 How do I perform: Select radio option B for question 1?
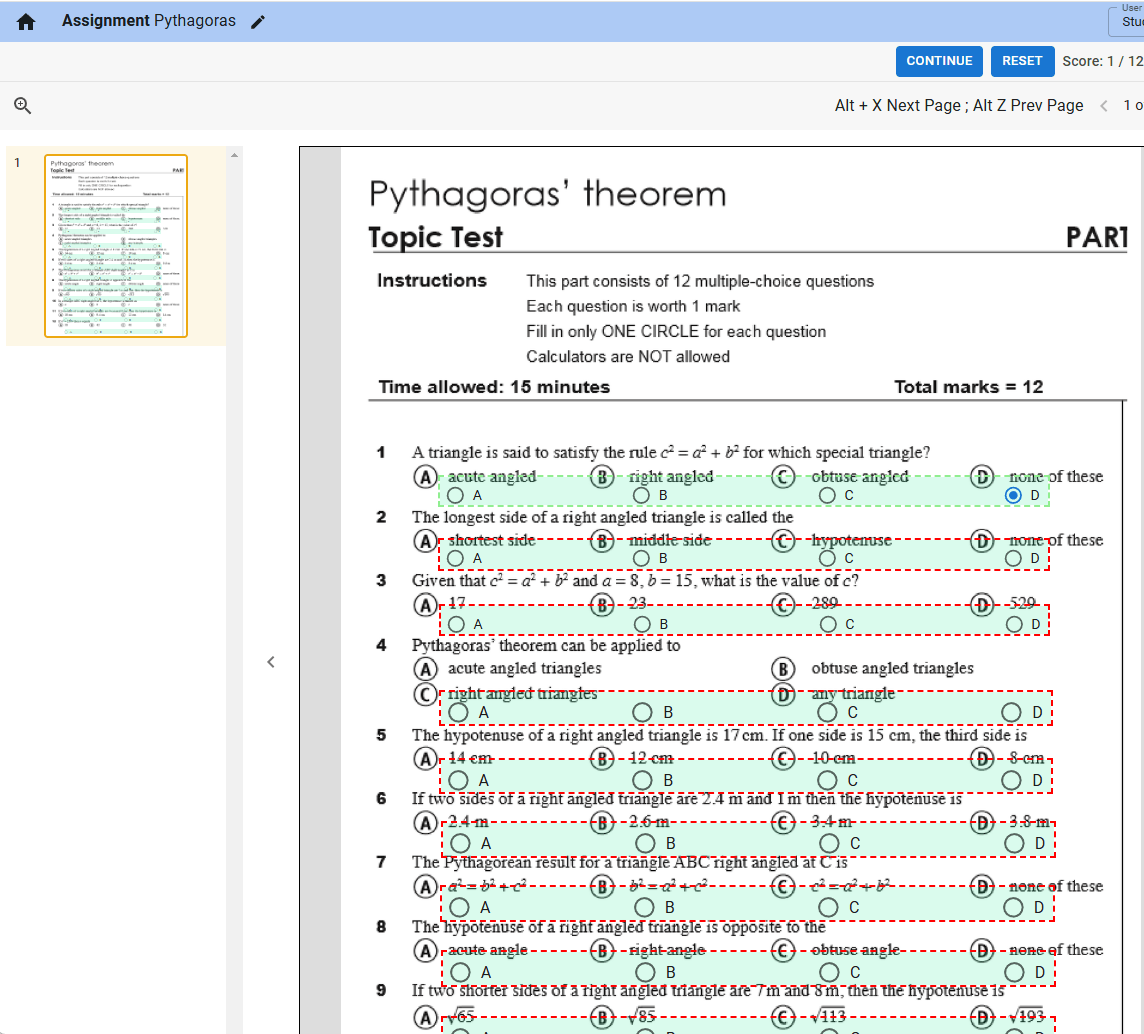point(641,495)
